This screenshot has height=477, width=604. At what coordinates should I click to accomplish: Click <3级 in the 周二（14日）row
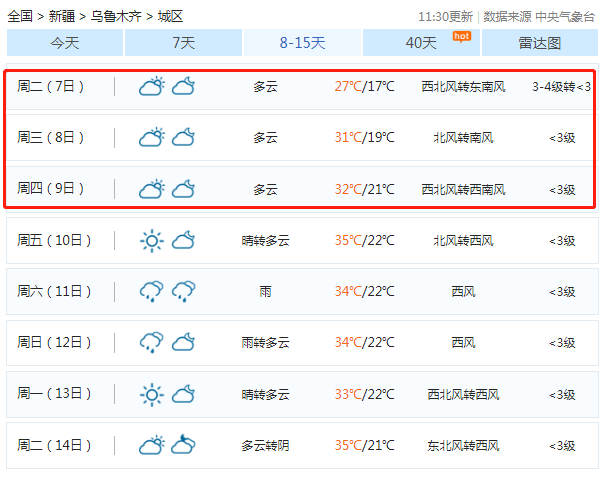pyautogui.click(x=562, y=446)
